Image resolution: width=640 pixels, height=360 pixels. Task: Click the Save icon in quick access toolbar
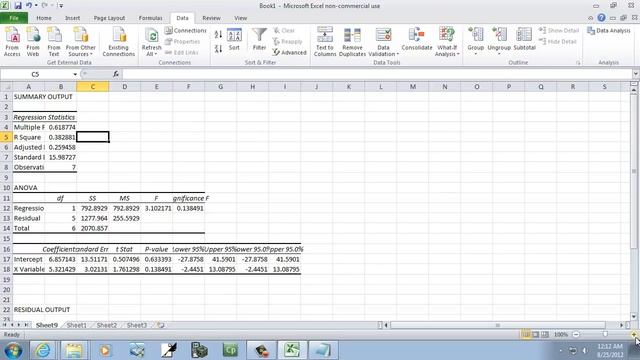(x=18, y=6)
